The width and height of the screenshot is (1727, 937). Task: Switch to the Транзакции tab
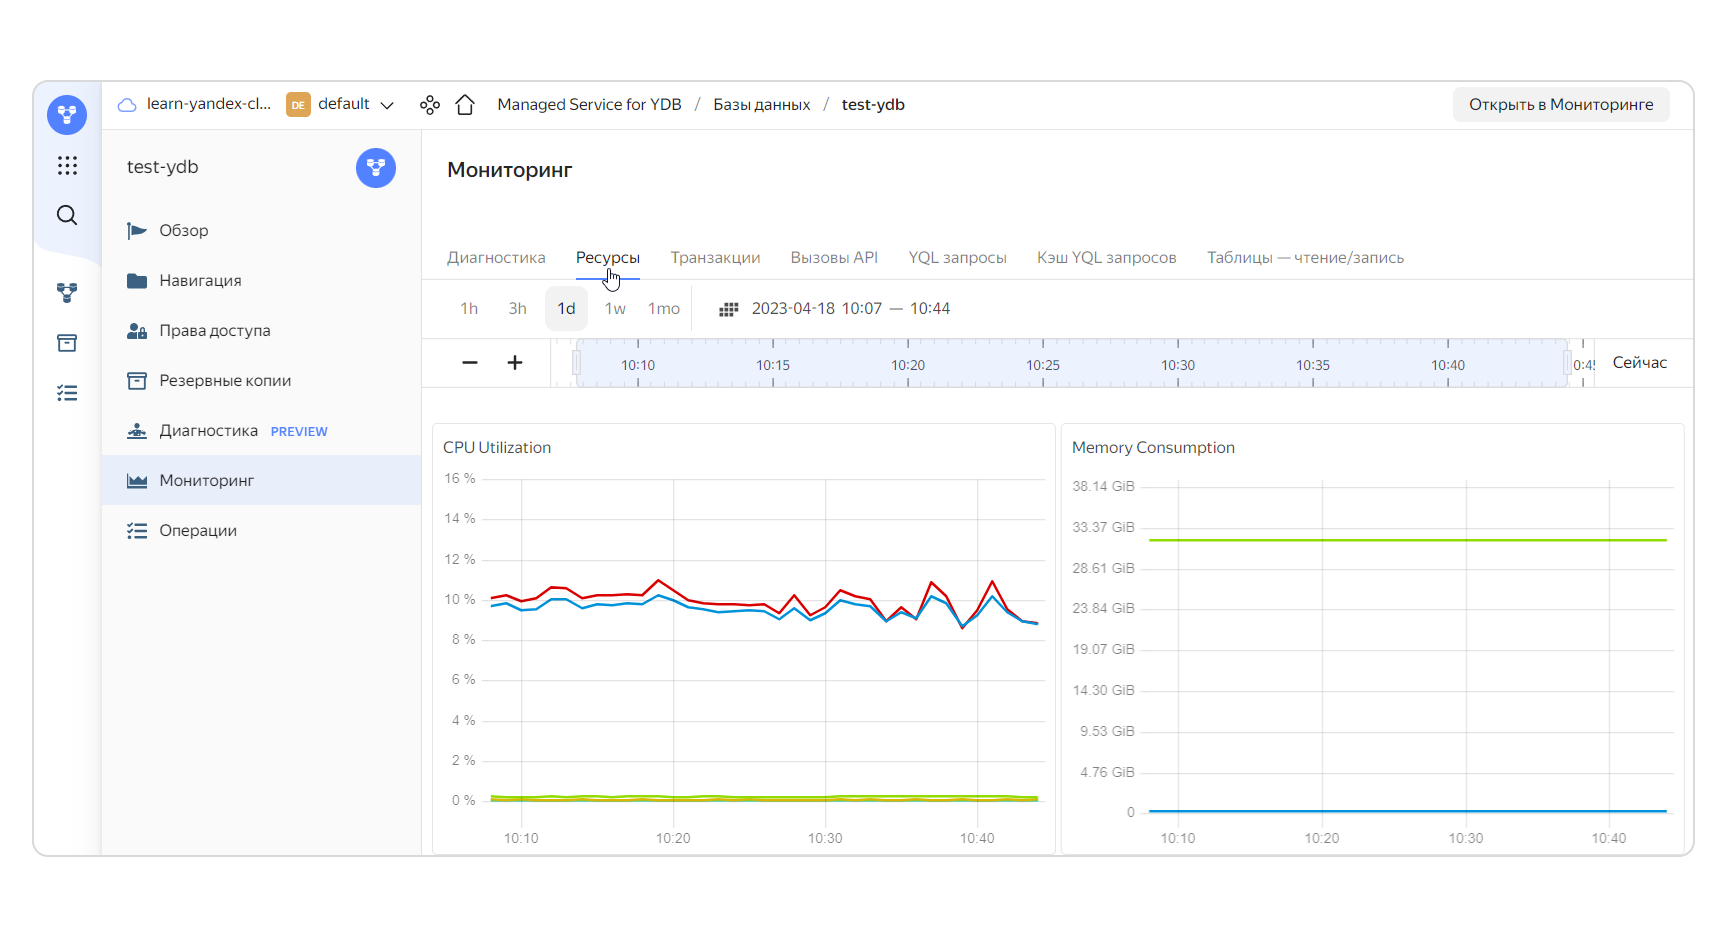click(x=715, y=258)
